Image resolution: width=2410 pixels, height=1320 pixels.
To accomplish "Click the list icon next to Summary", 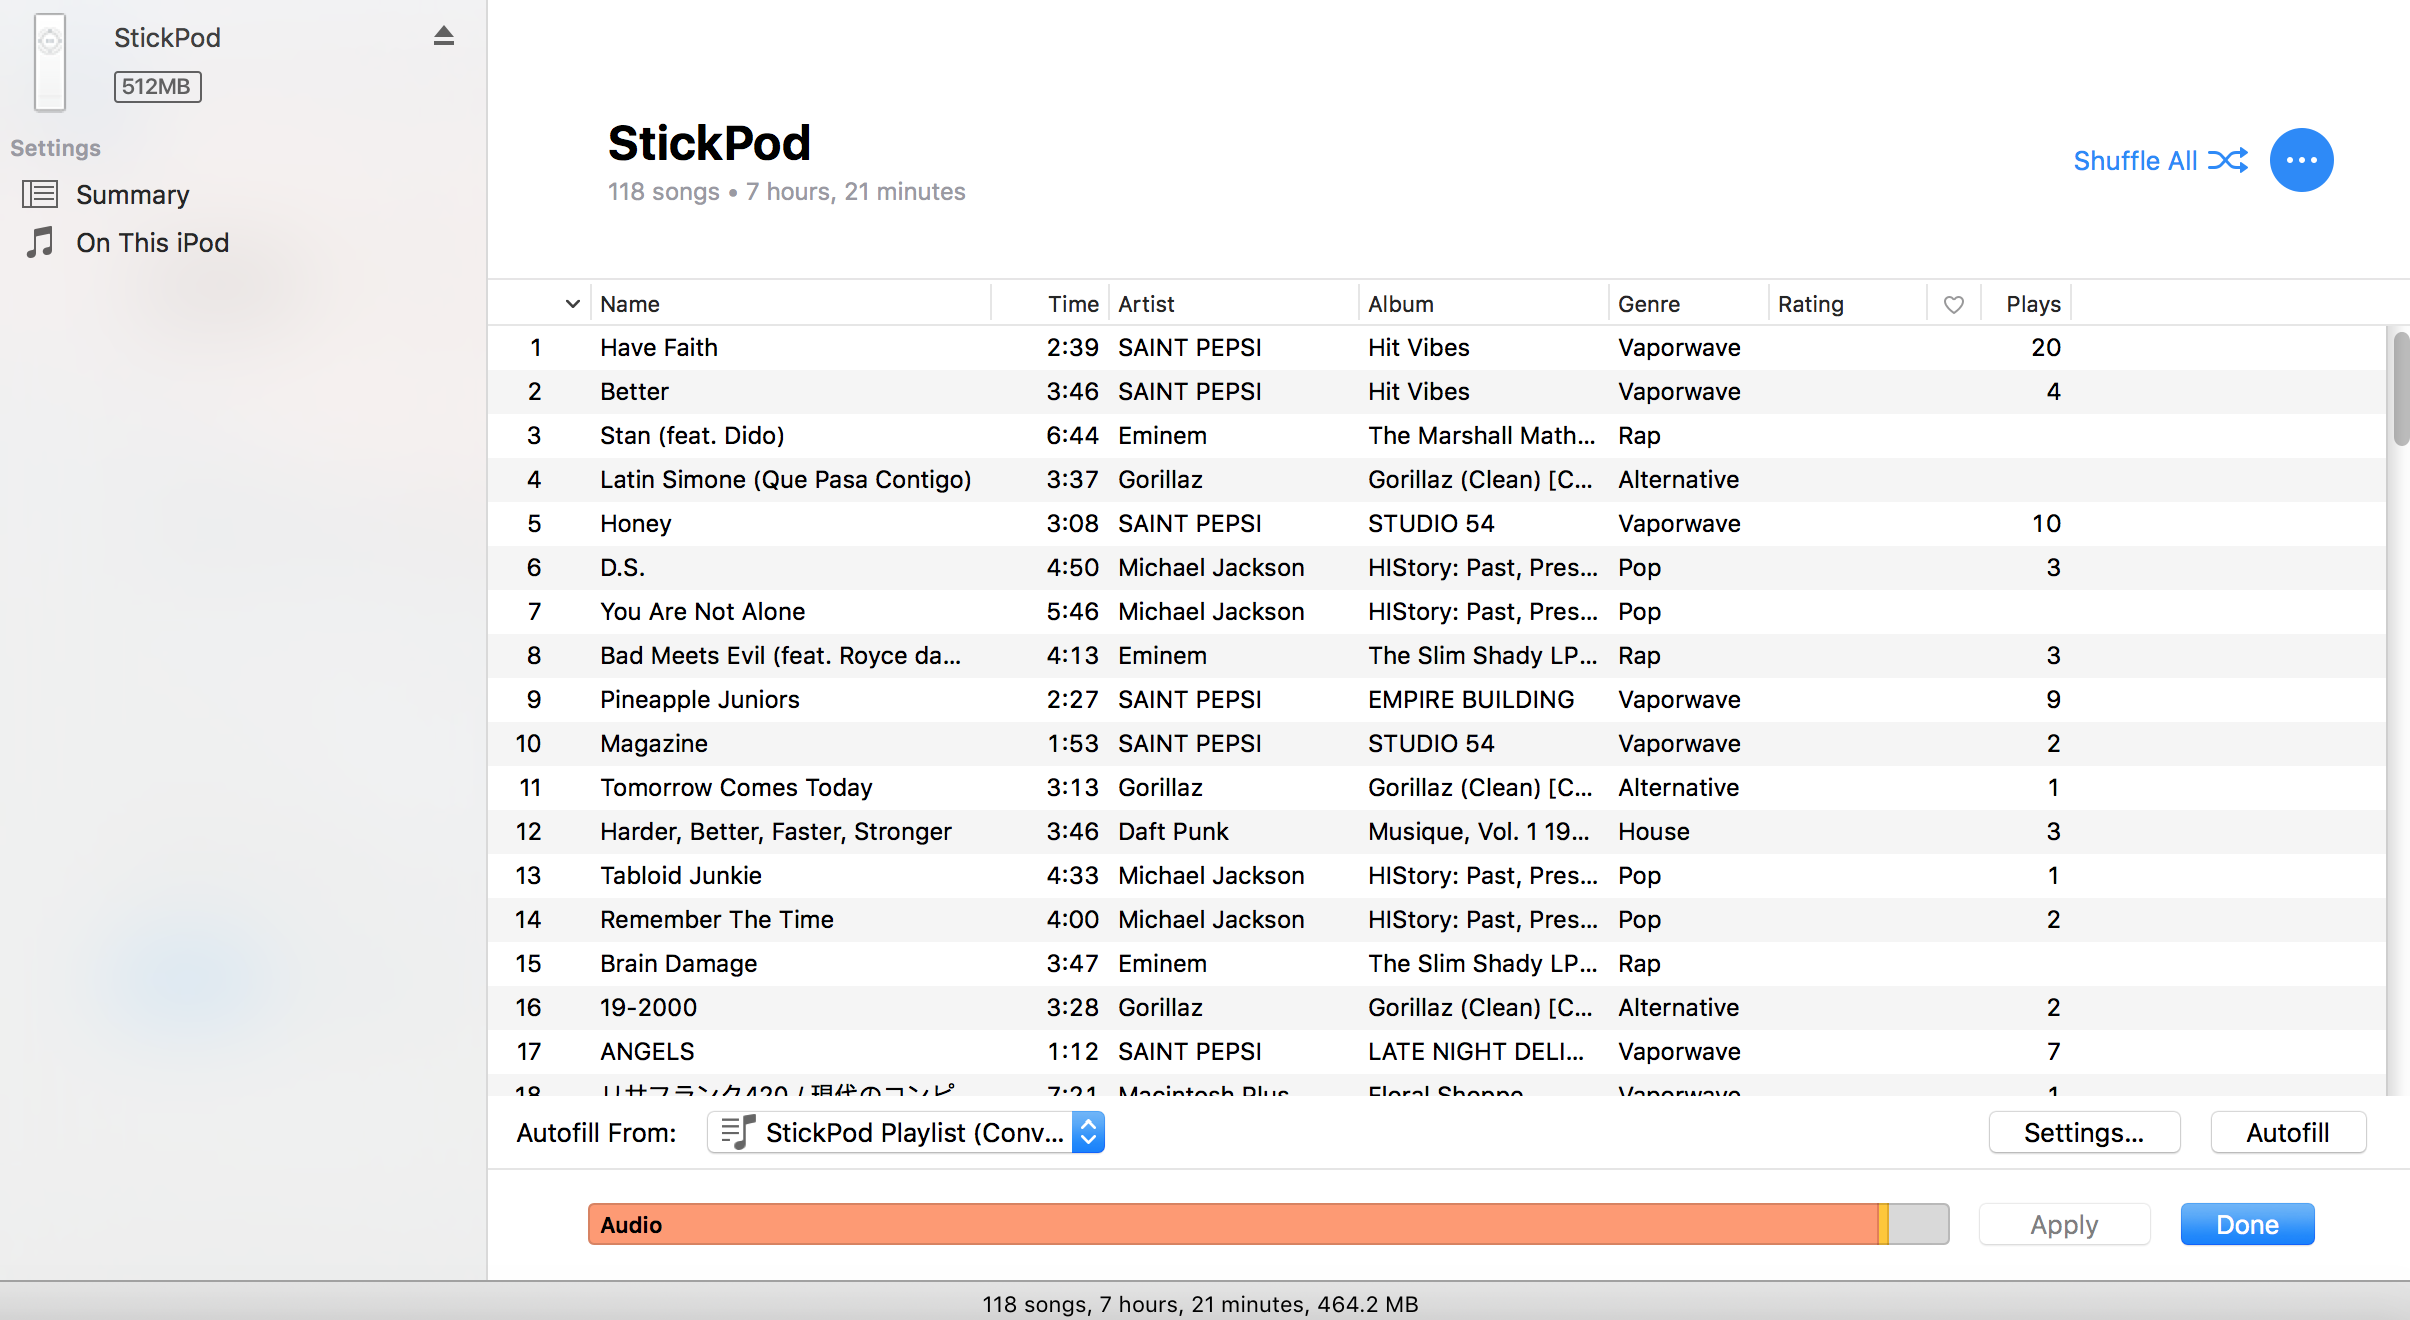I will point(40,194).
